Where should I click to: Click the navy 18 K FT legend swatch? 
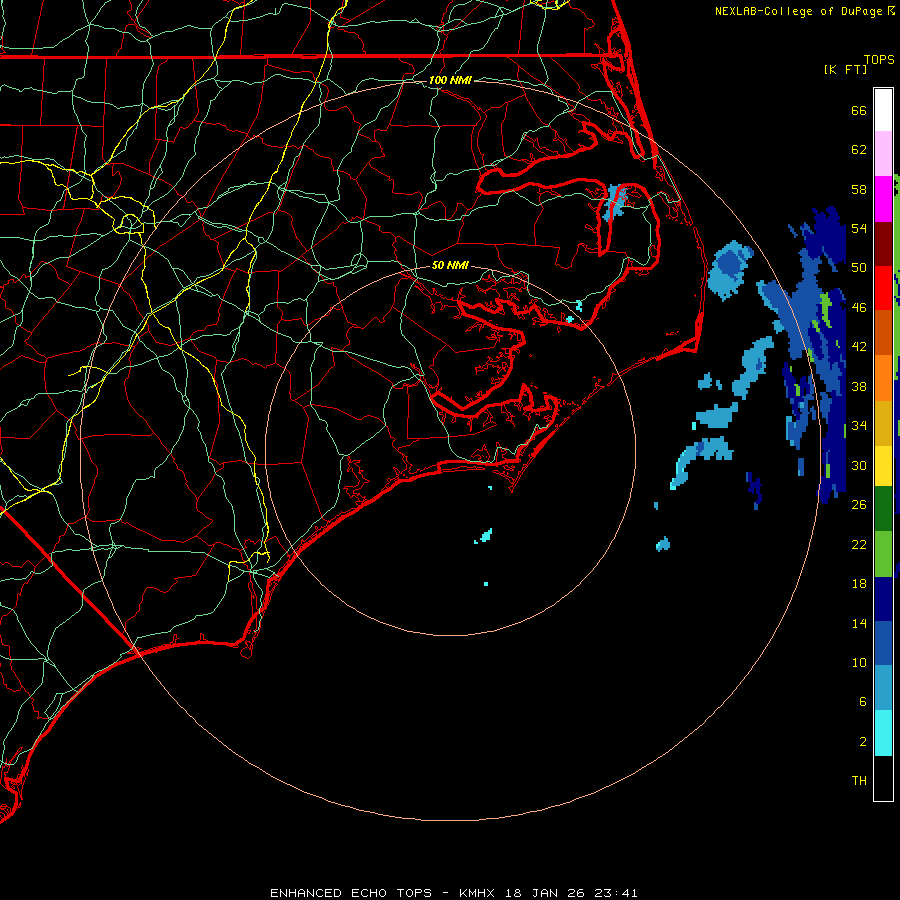point(883,599)
